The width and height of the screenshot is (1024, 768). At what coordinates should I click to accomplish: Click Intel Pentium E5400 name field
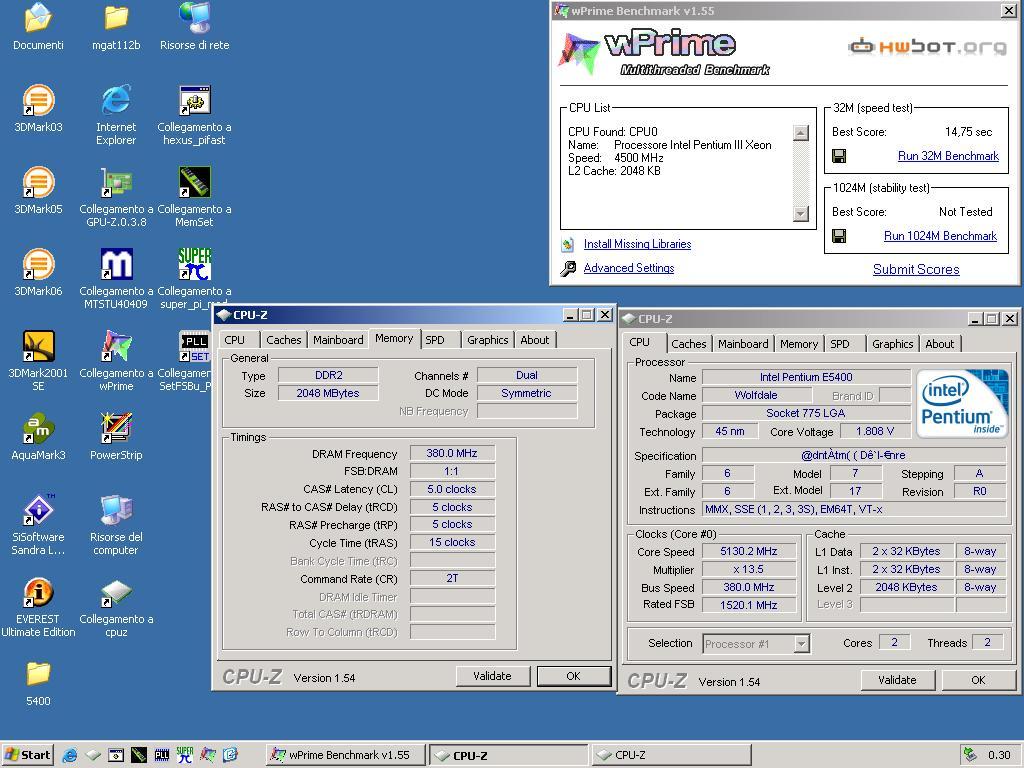pos(806,377)
